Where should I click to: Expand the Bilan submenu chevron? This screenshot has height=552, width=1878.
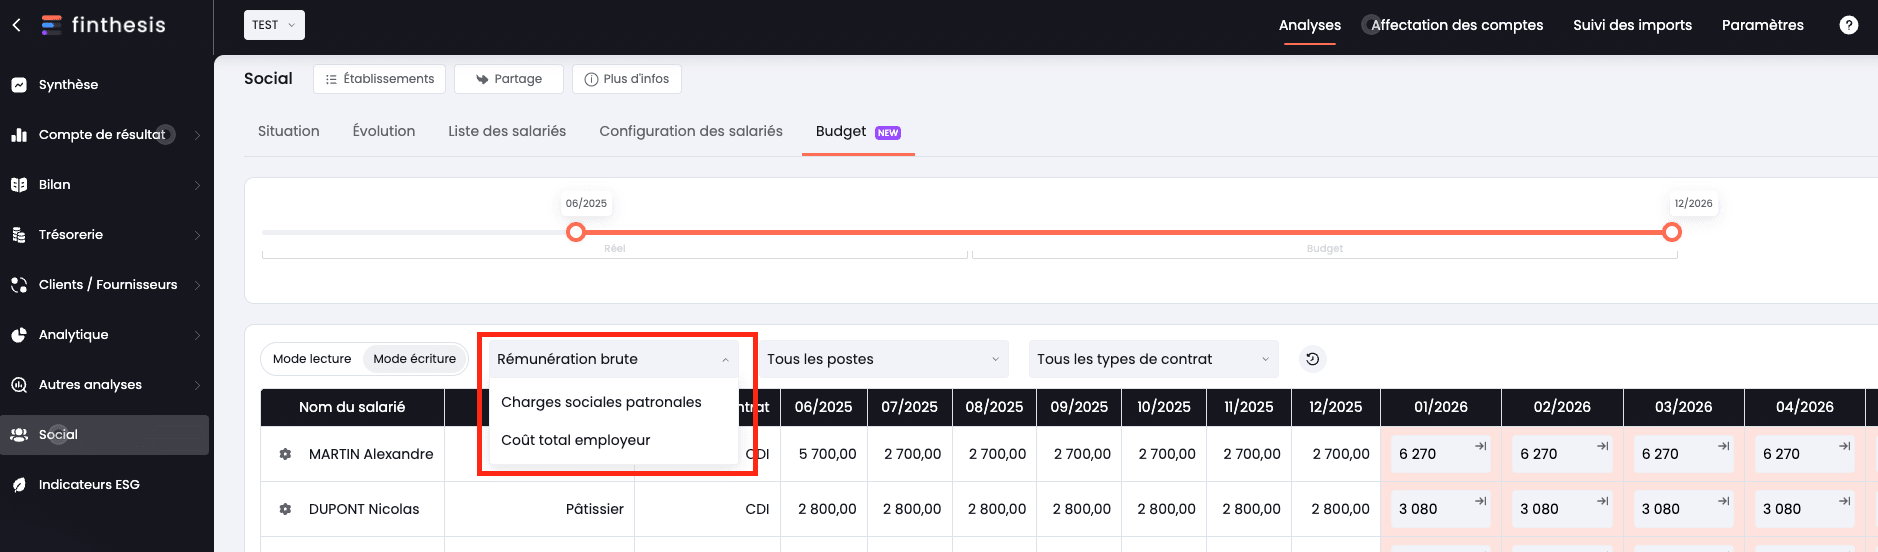[x=197, y=185]
